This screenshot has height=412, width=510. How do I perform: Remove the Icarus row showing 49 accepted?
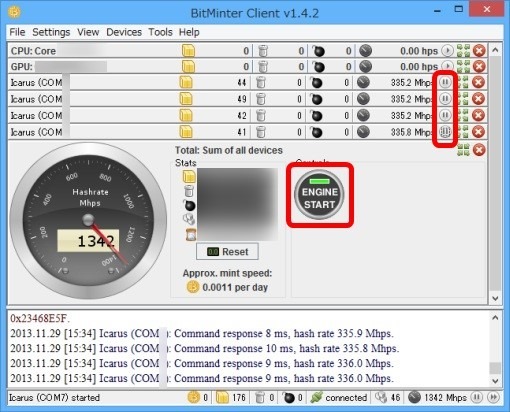(478, 98)
